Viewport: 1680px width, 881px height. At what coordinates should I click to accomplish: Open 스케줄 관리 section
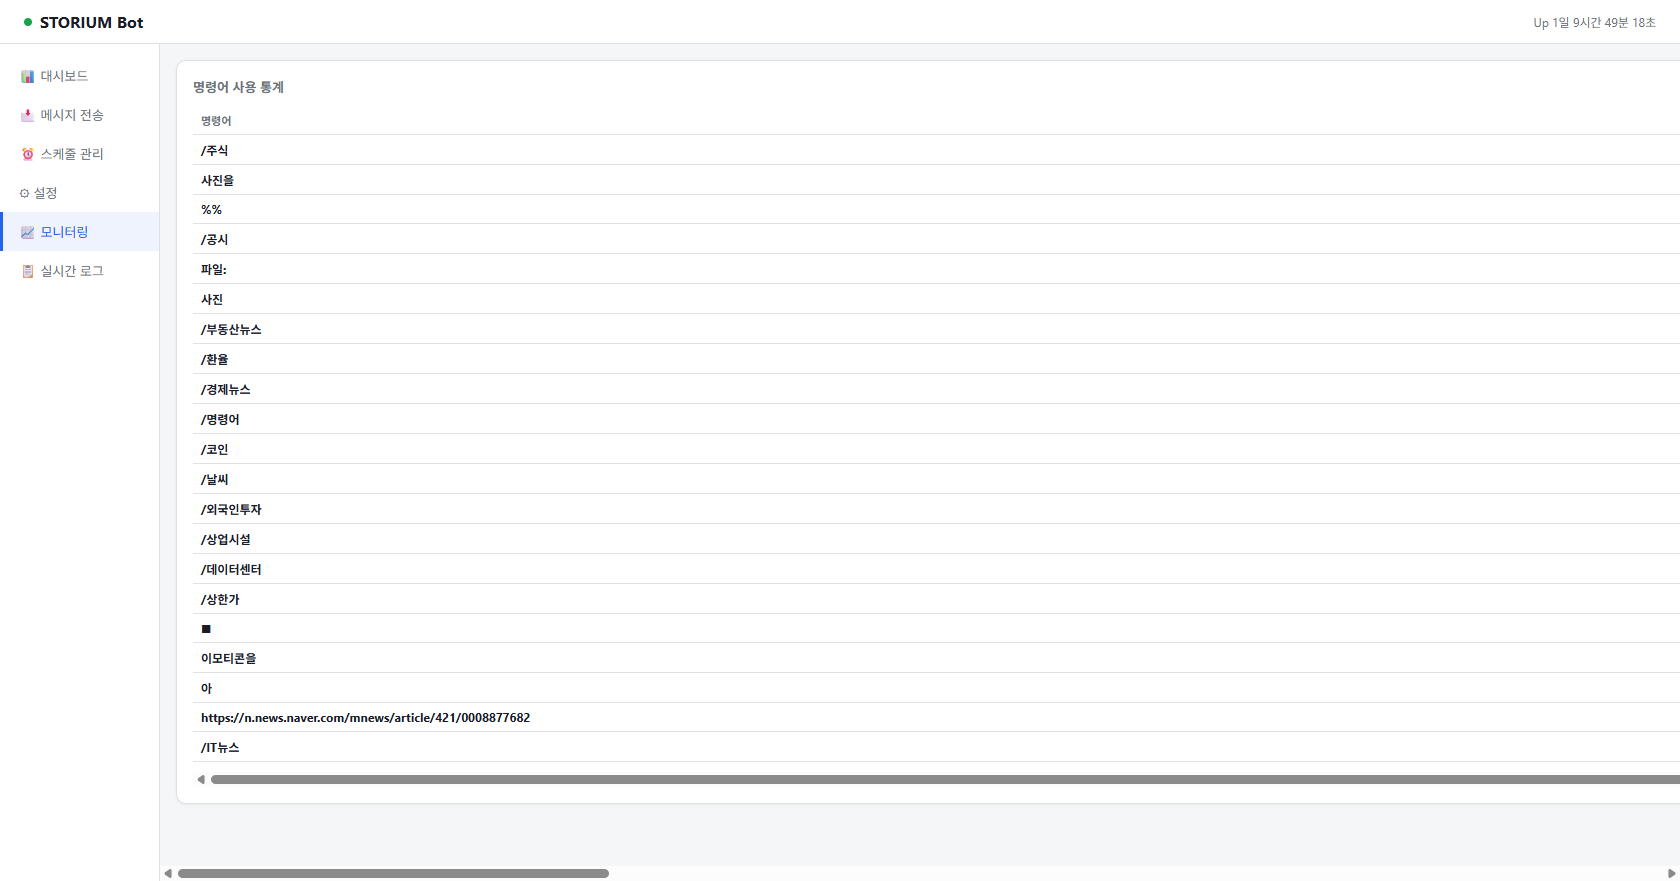tap(71, 154)
